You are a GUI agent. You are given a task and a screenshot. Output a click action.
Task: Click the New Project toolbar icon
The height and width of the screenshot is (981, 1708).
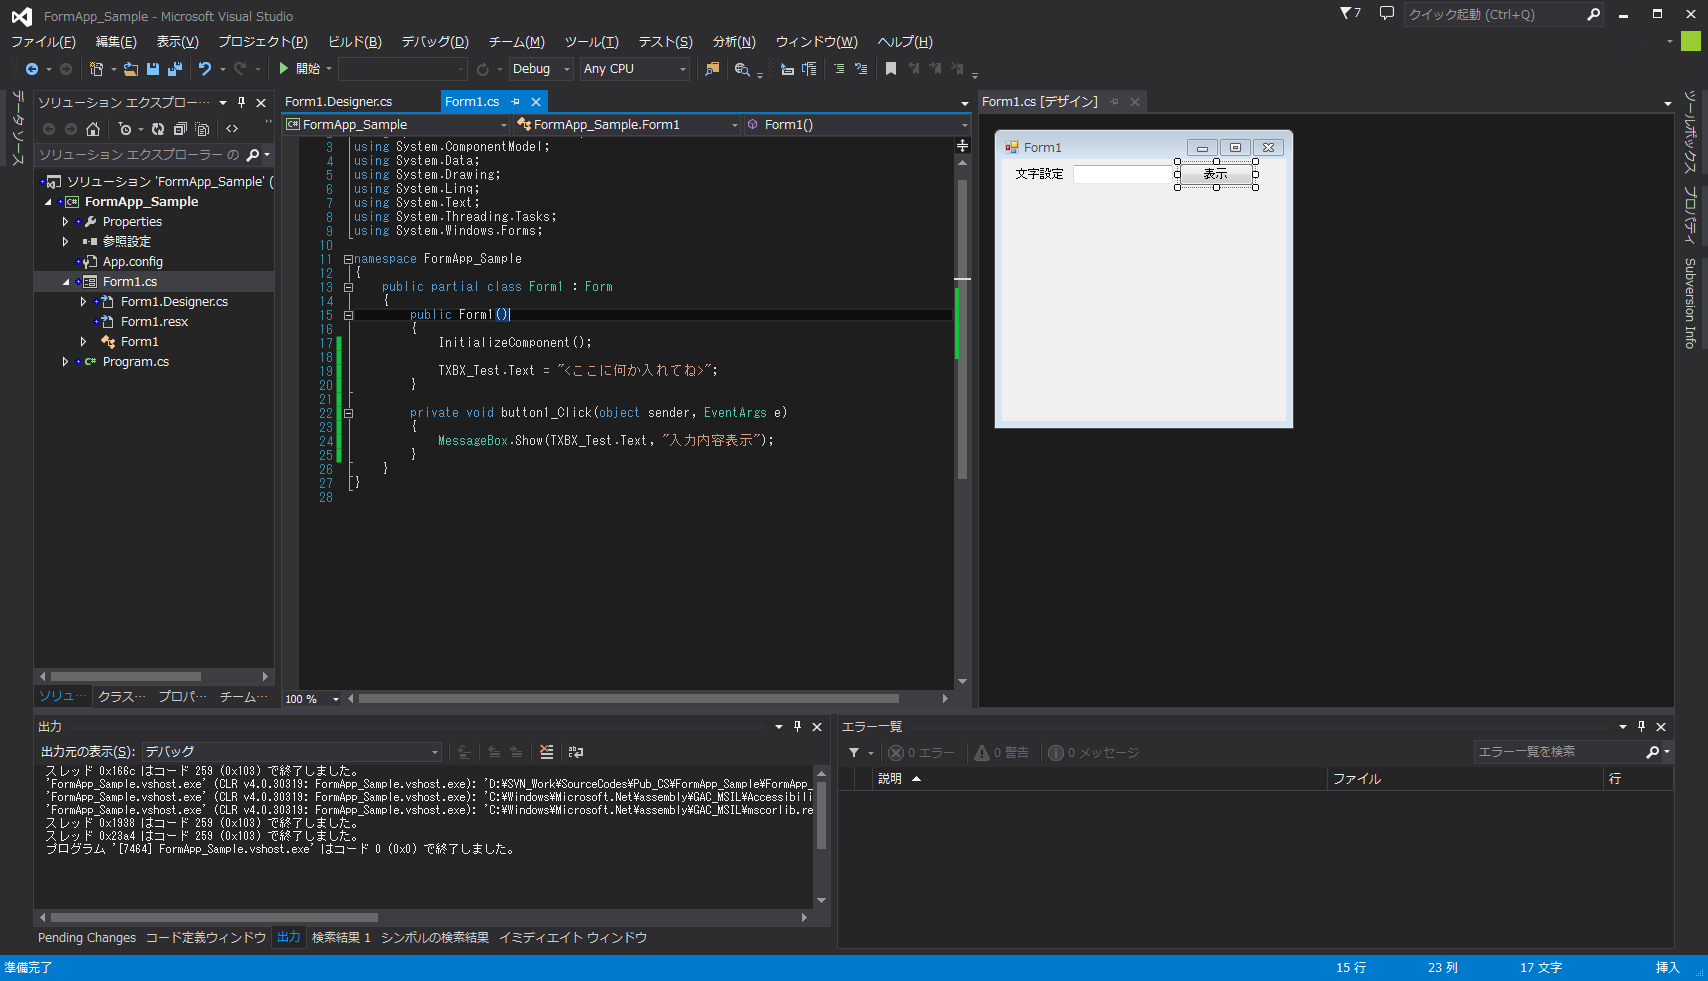(96, 69)
